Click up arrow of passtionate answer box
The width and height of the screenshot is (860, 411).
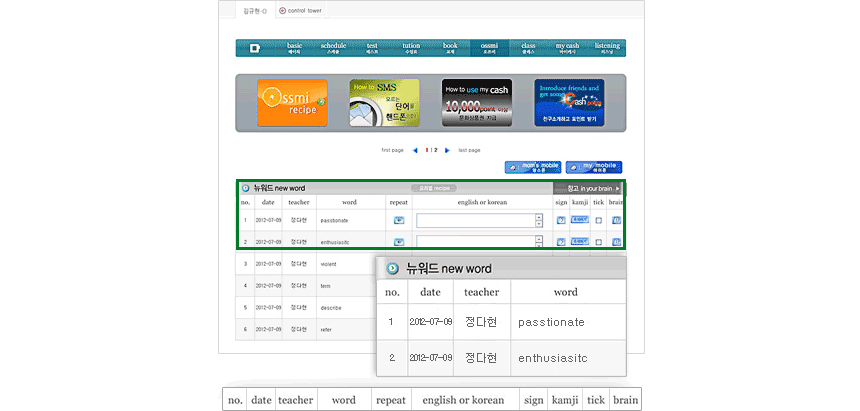coord(539,217)
